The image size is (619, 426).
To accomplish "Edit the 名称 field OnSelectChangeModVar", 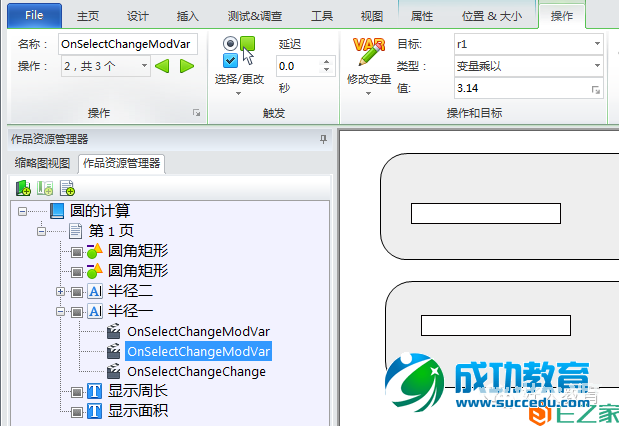I will (128, 44).
